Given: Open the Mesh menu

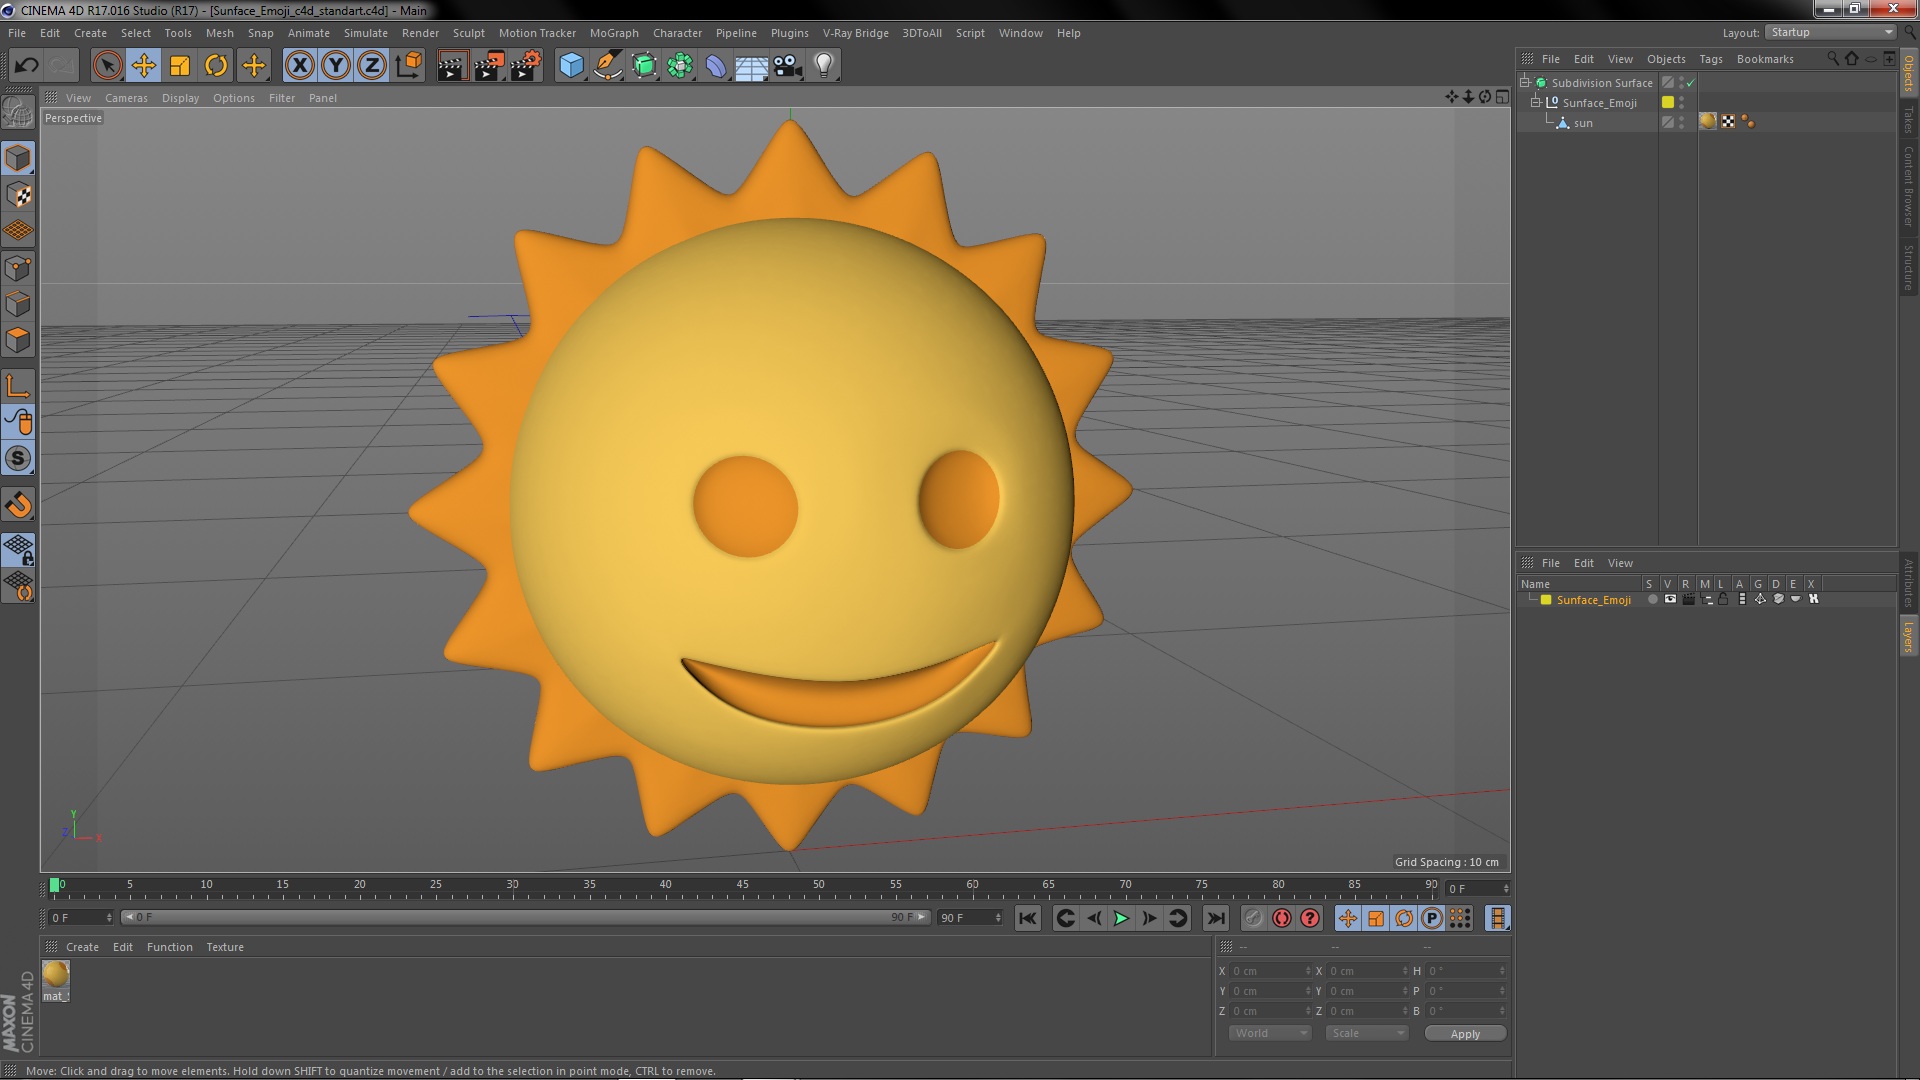Looking at the screenshot, I should click(219, 33).
